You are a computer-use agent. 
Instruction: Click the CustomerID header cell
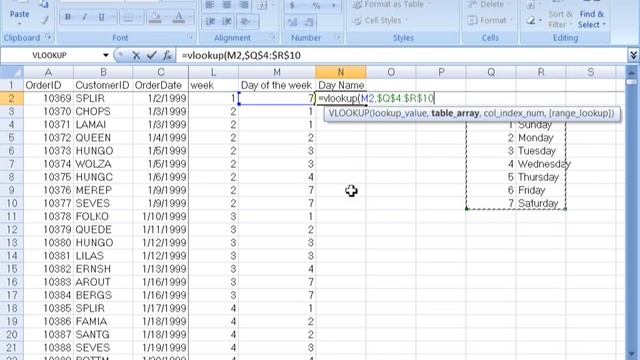103,85
